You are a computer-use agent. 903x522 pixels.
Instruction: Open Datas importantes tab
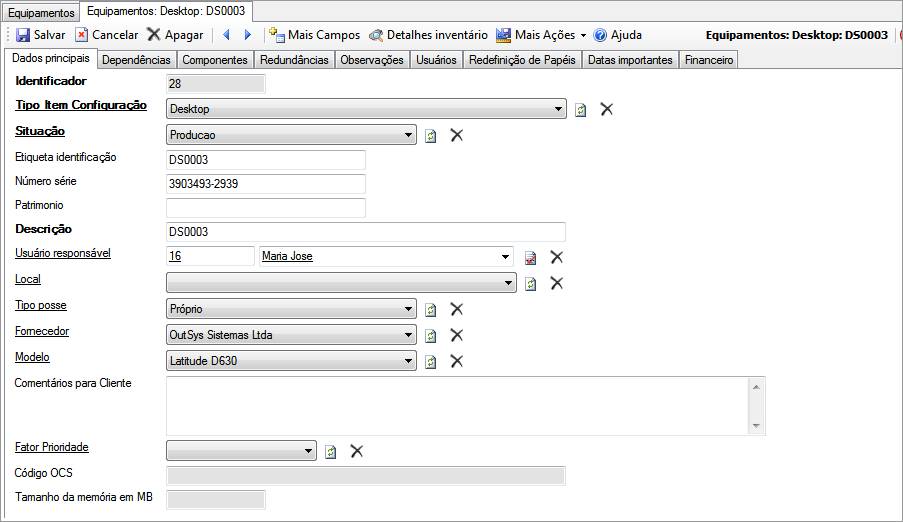pyautogui.click(x=630, y=60)
